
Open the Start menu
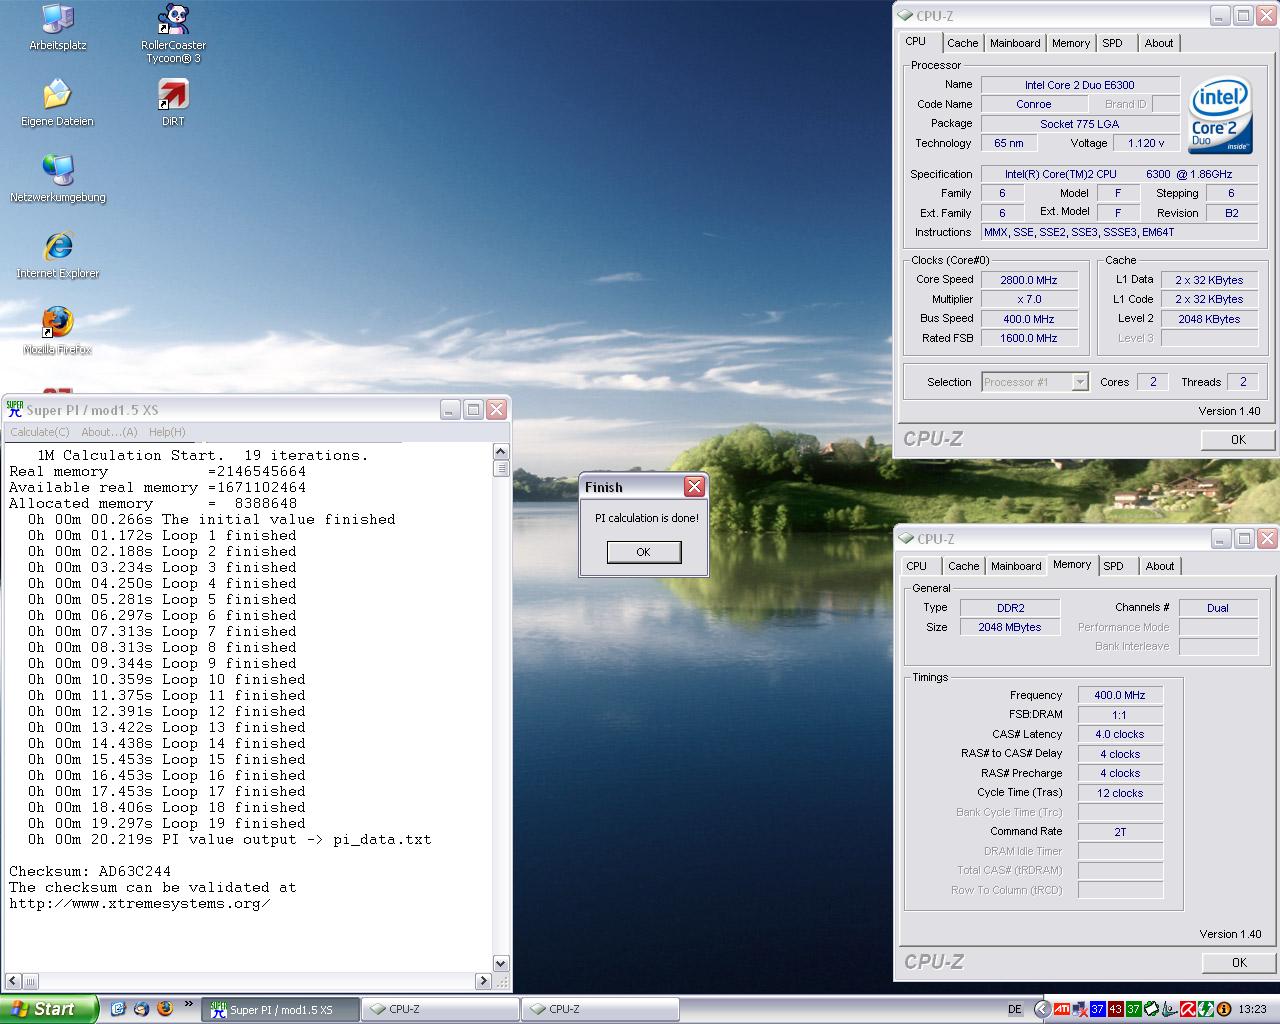click(x=49, y=1009)
